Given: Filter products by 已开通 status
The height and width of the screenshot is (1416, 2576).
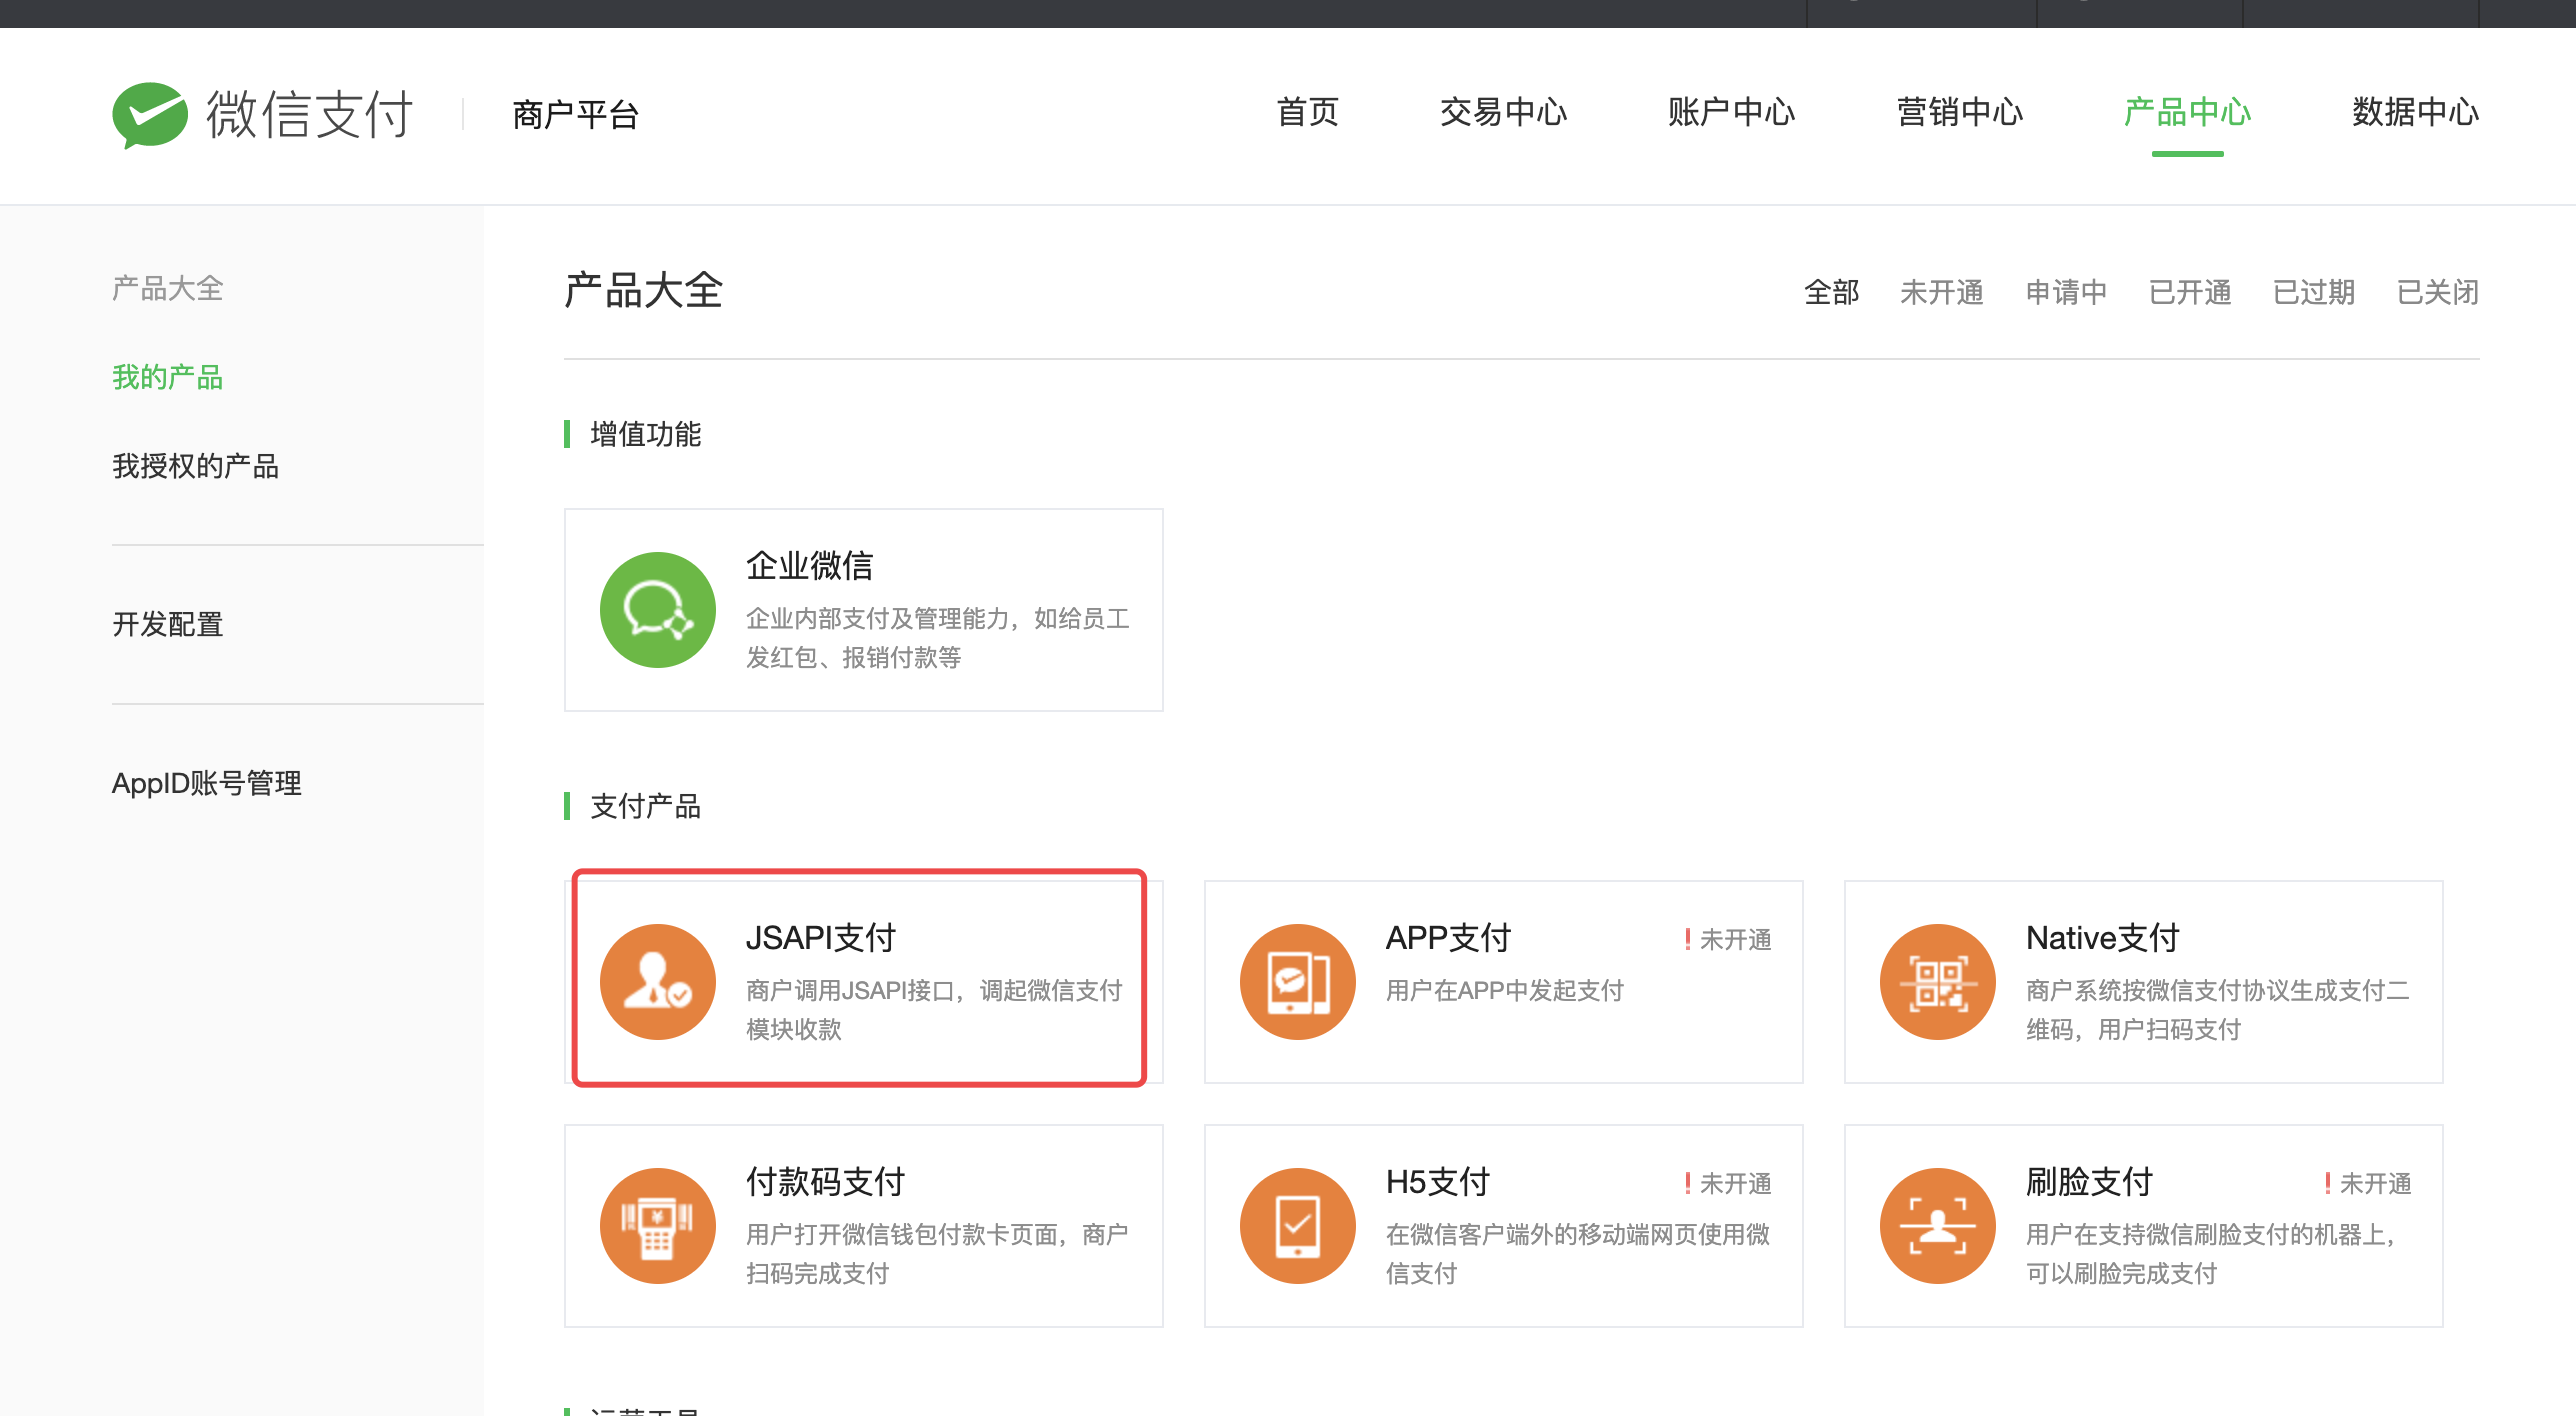Looking at the screenshot, I should point(2190,292).
